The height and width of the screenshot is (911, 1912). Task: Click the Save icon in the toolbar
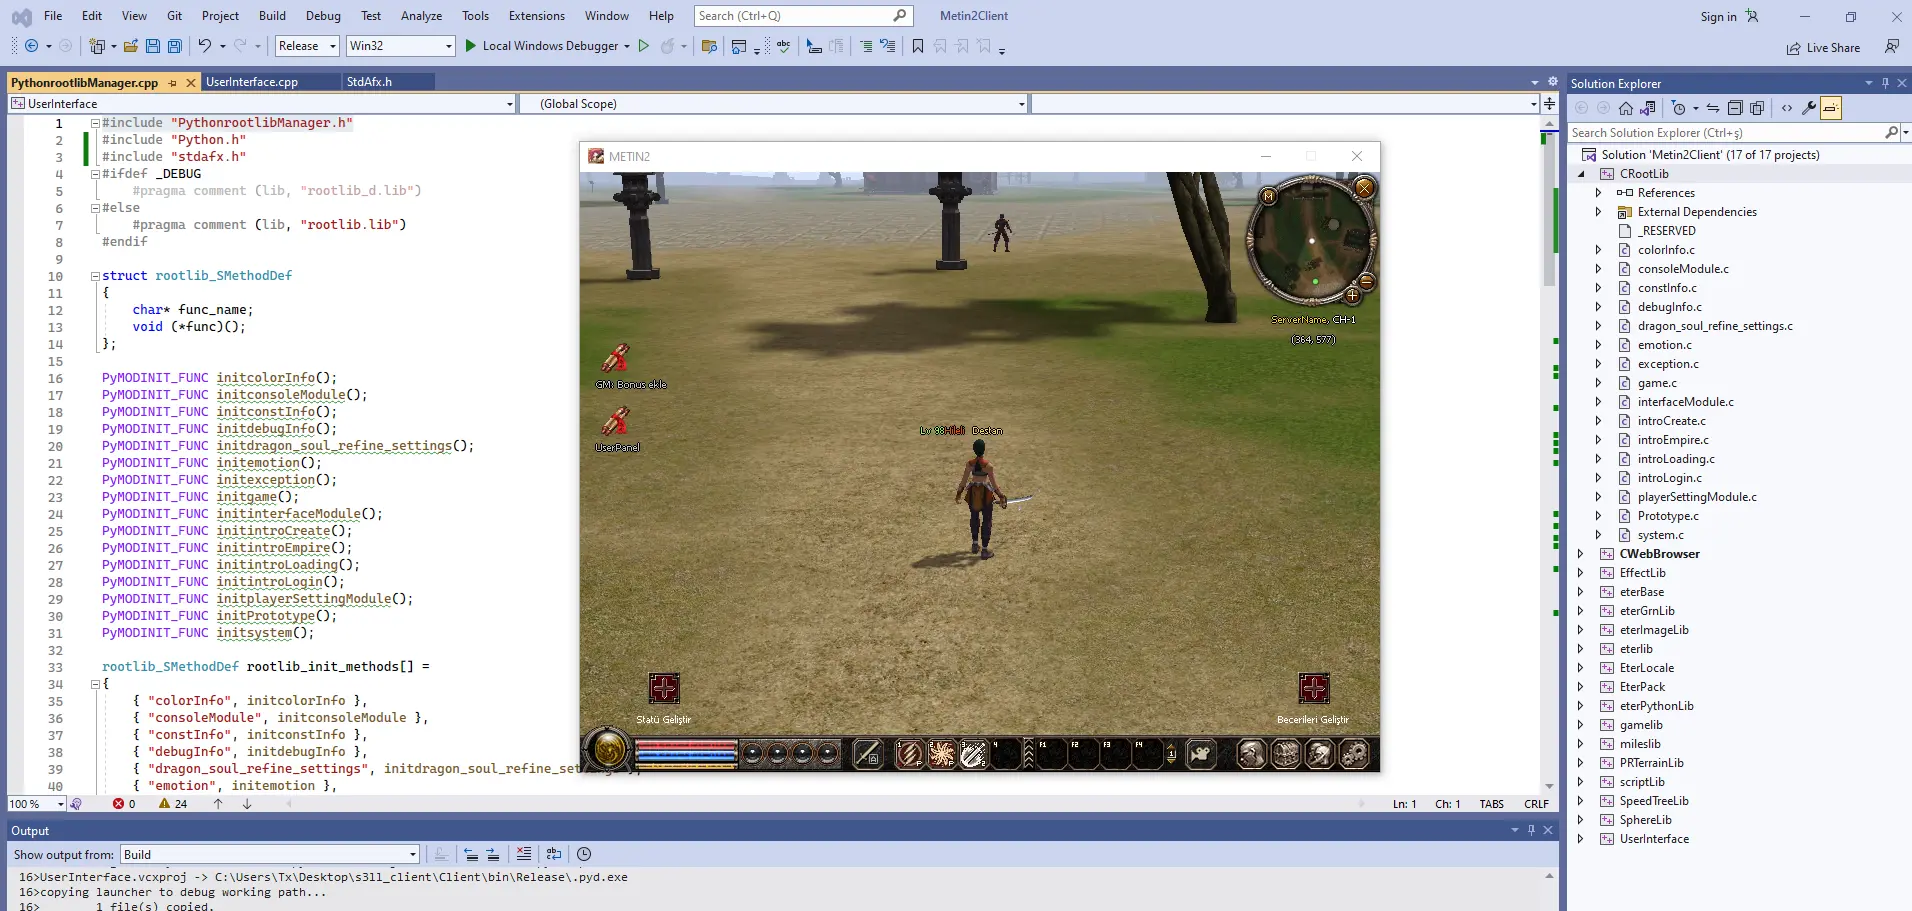(x=153, y=46)
